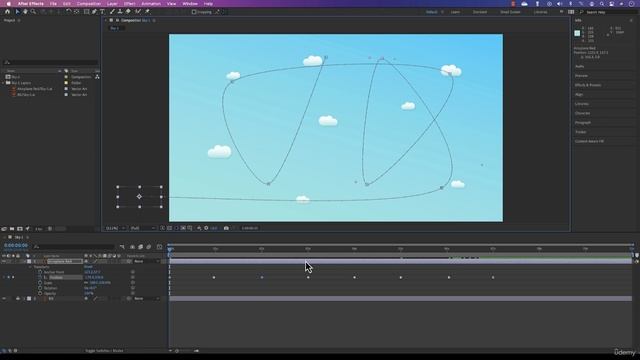Expand the Sky 1 Layers folder
Image resolution: width=640 pixels, height=360 pixels.
[3, 83]
